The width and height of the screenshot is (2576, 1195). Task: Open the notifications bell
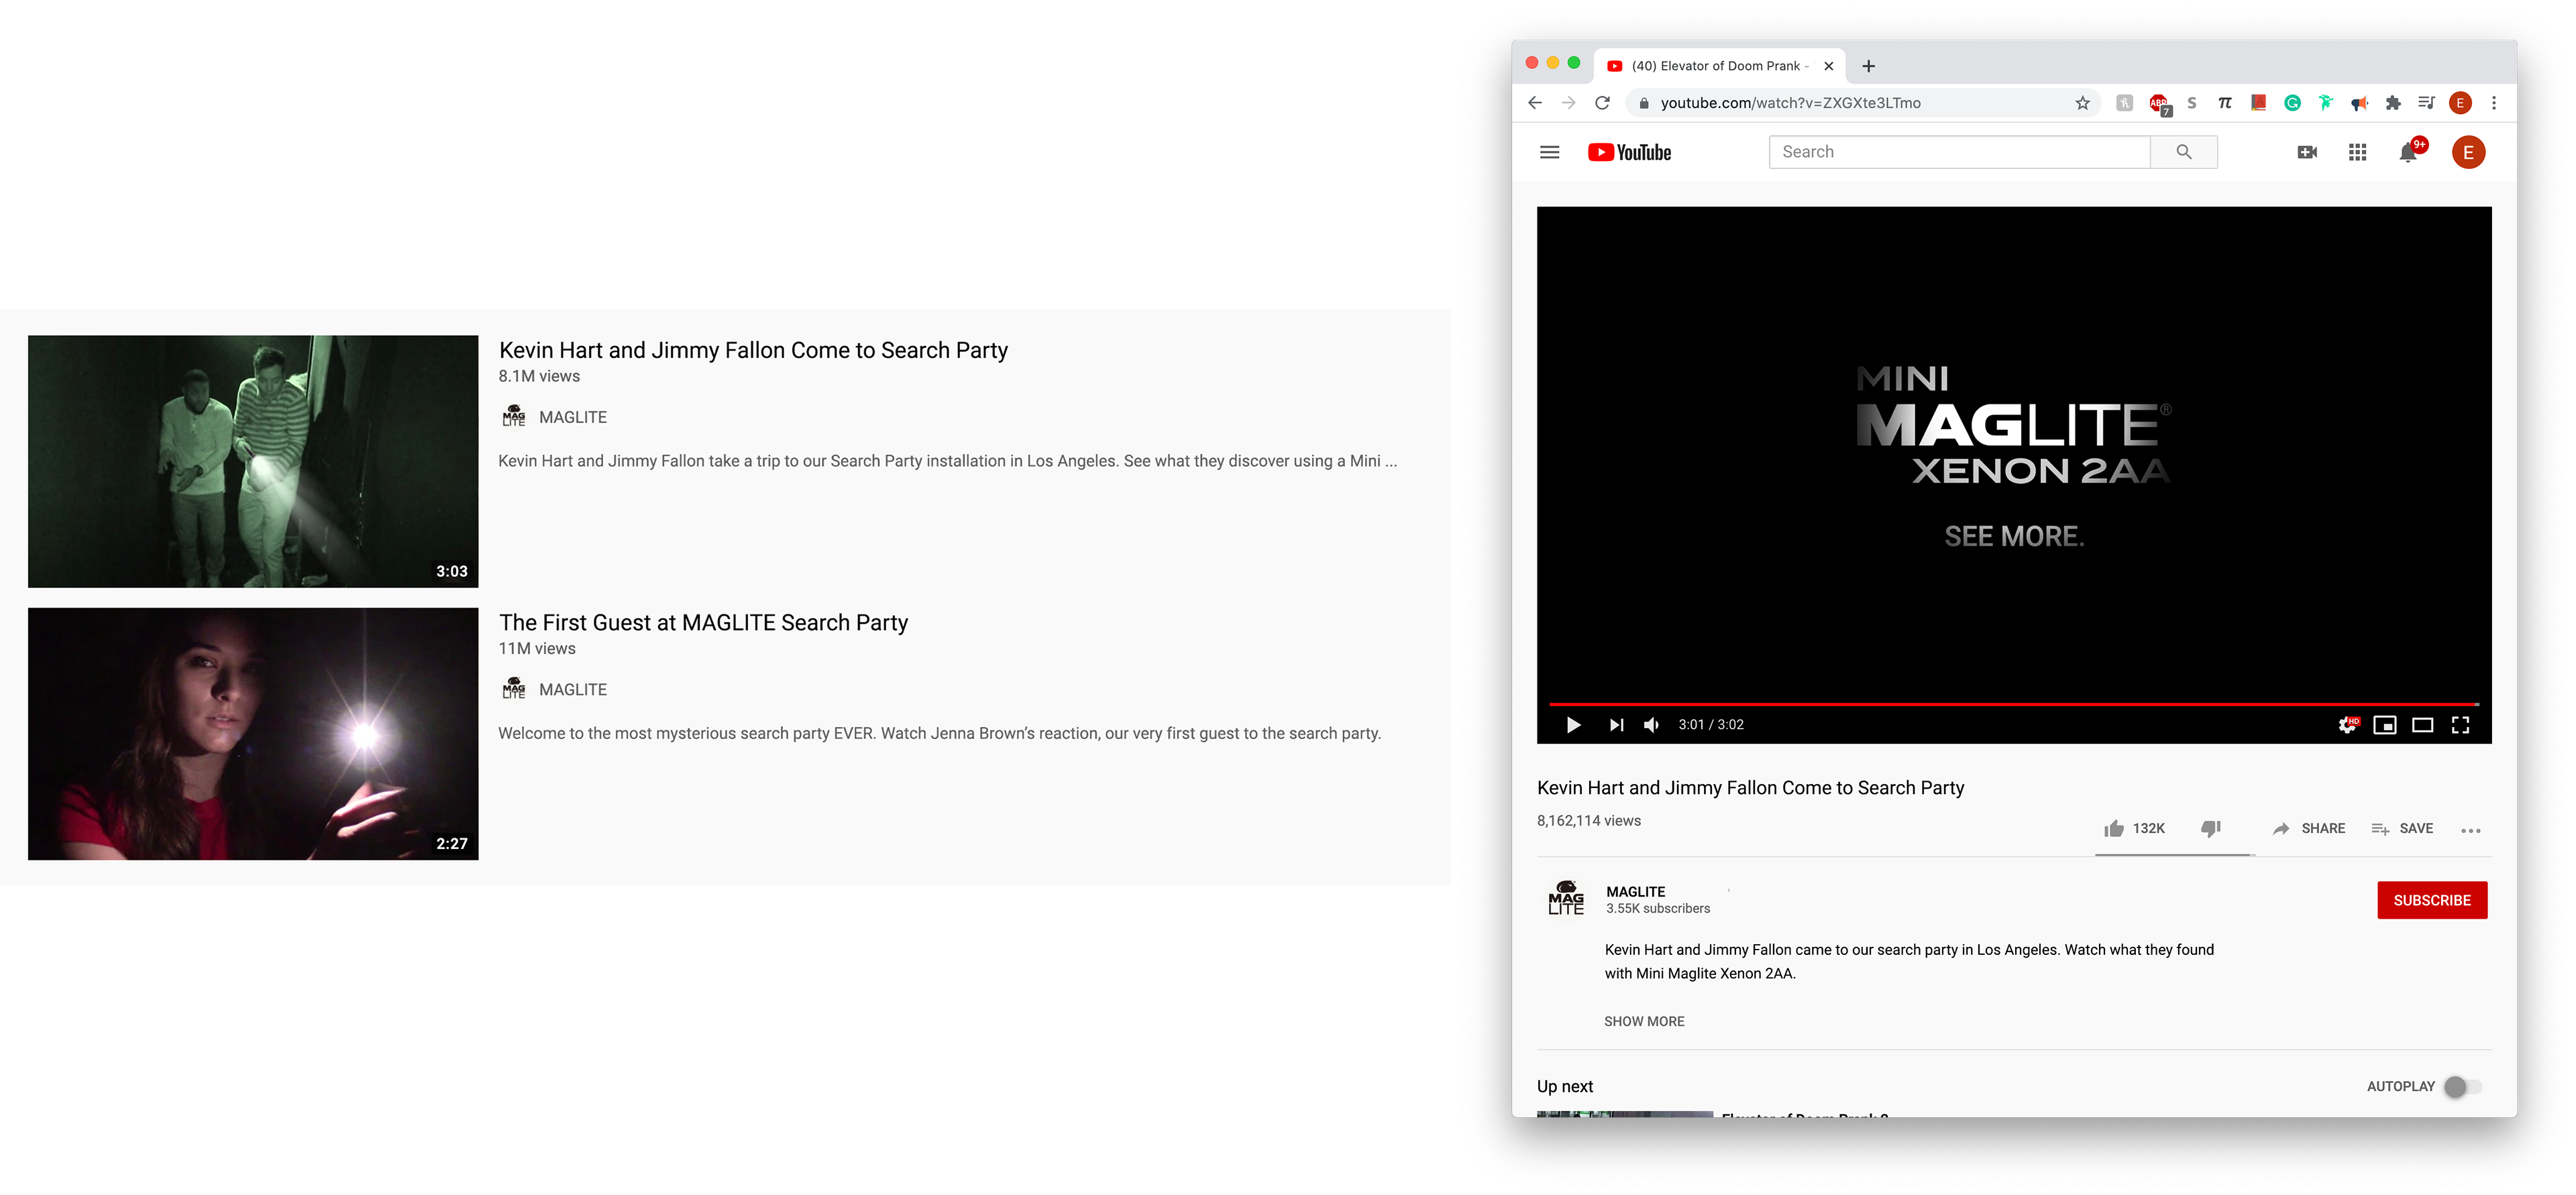point(2408,152)
